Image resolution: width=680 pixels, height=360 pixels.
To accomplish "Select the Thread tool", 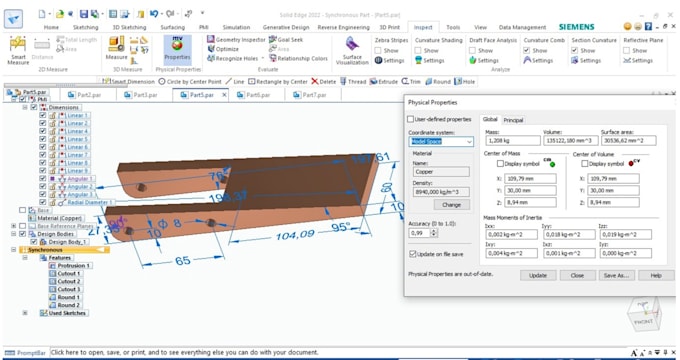I will coord(353,82).
